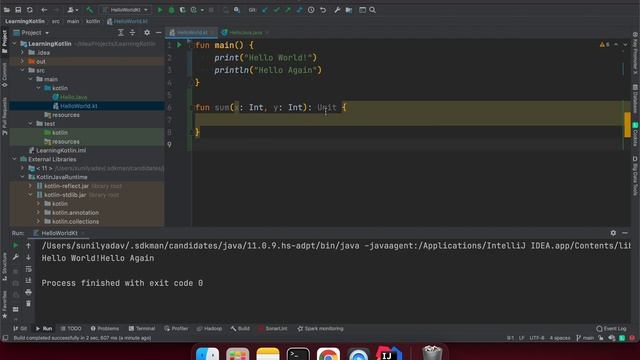Click the Back navigation arrow
640x360 pixels.
coord(44,10)
